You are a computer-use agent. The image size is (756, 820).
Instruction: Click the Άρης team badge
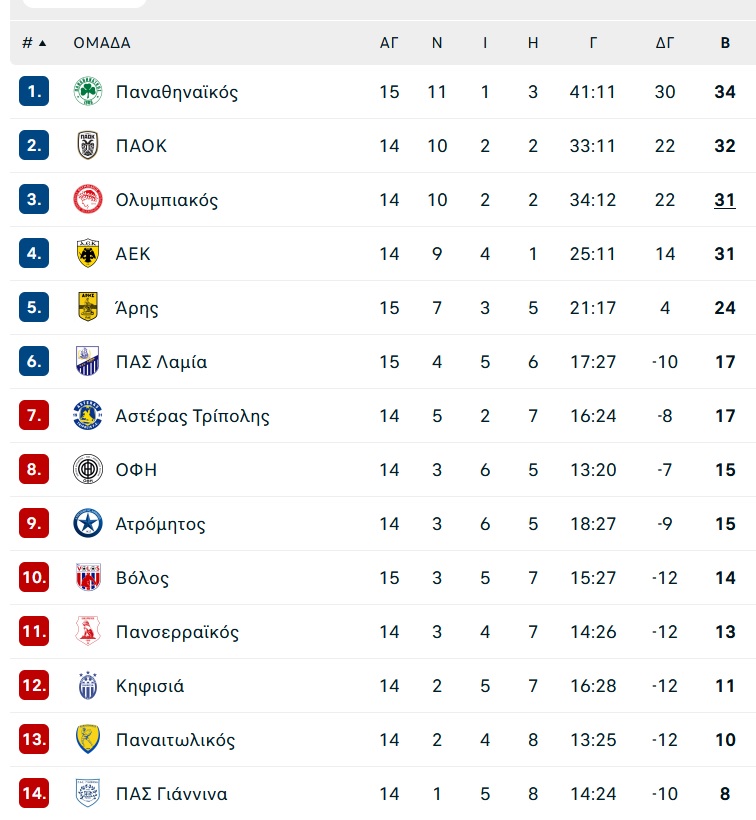click(87, 307)
